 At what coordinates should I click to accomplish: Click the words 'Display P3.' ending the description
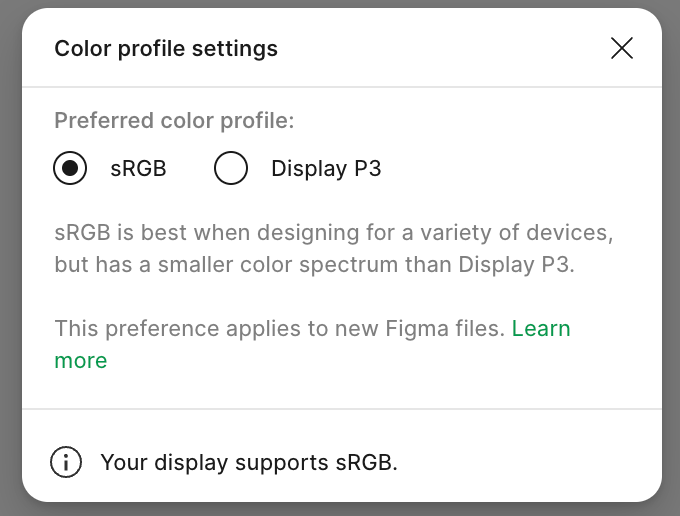coord(516,265)
